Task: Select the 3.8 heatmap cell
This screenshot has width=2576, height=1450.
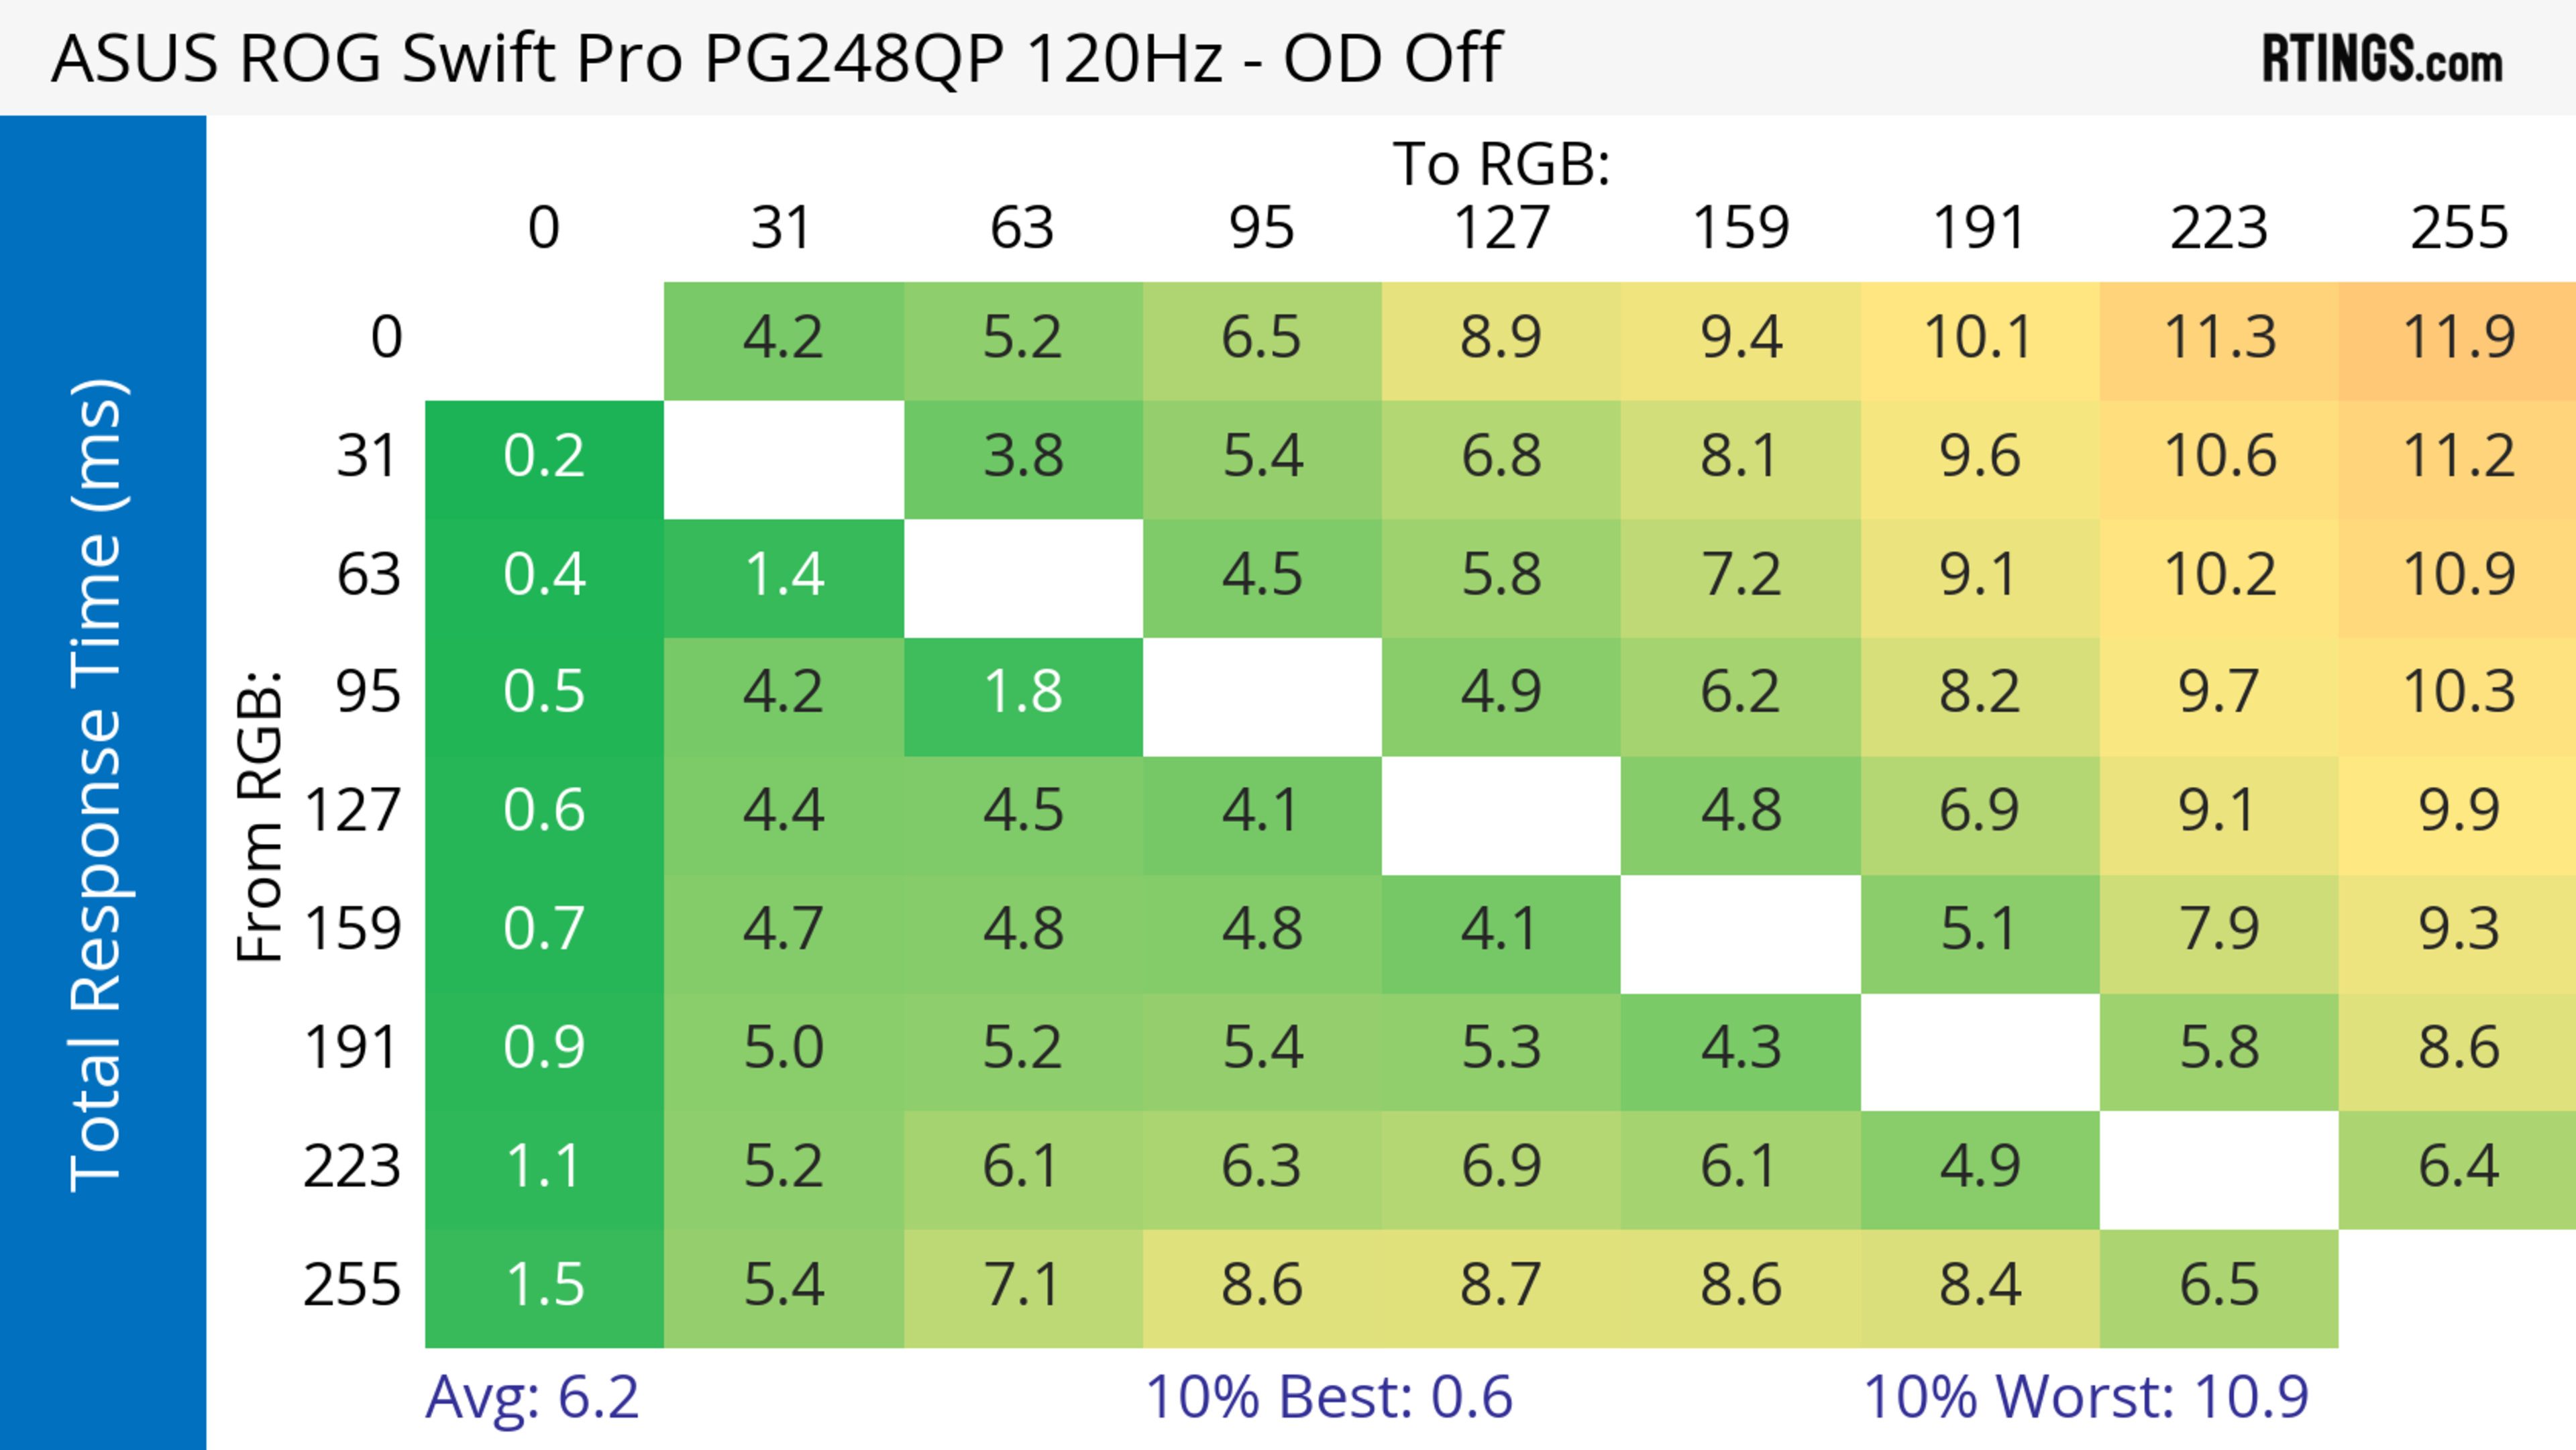Action: click(1023, 458)
